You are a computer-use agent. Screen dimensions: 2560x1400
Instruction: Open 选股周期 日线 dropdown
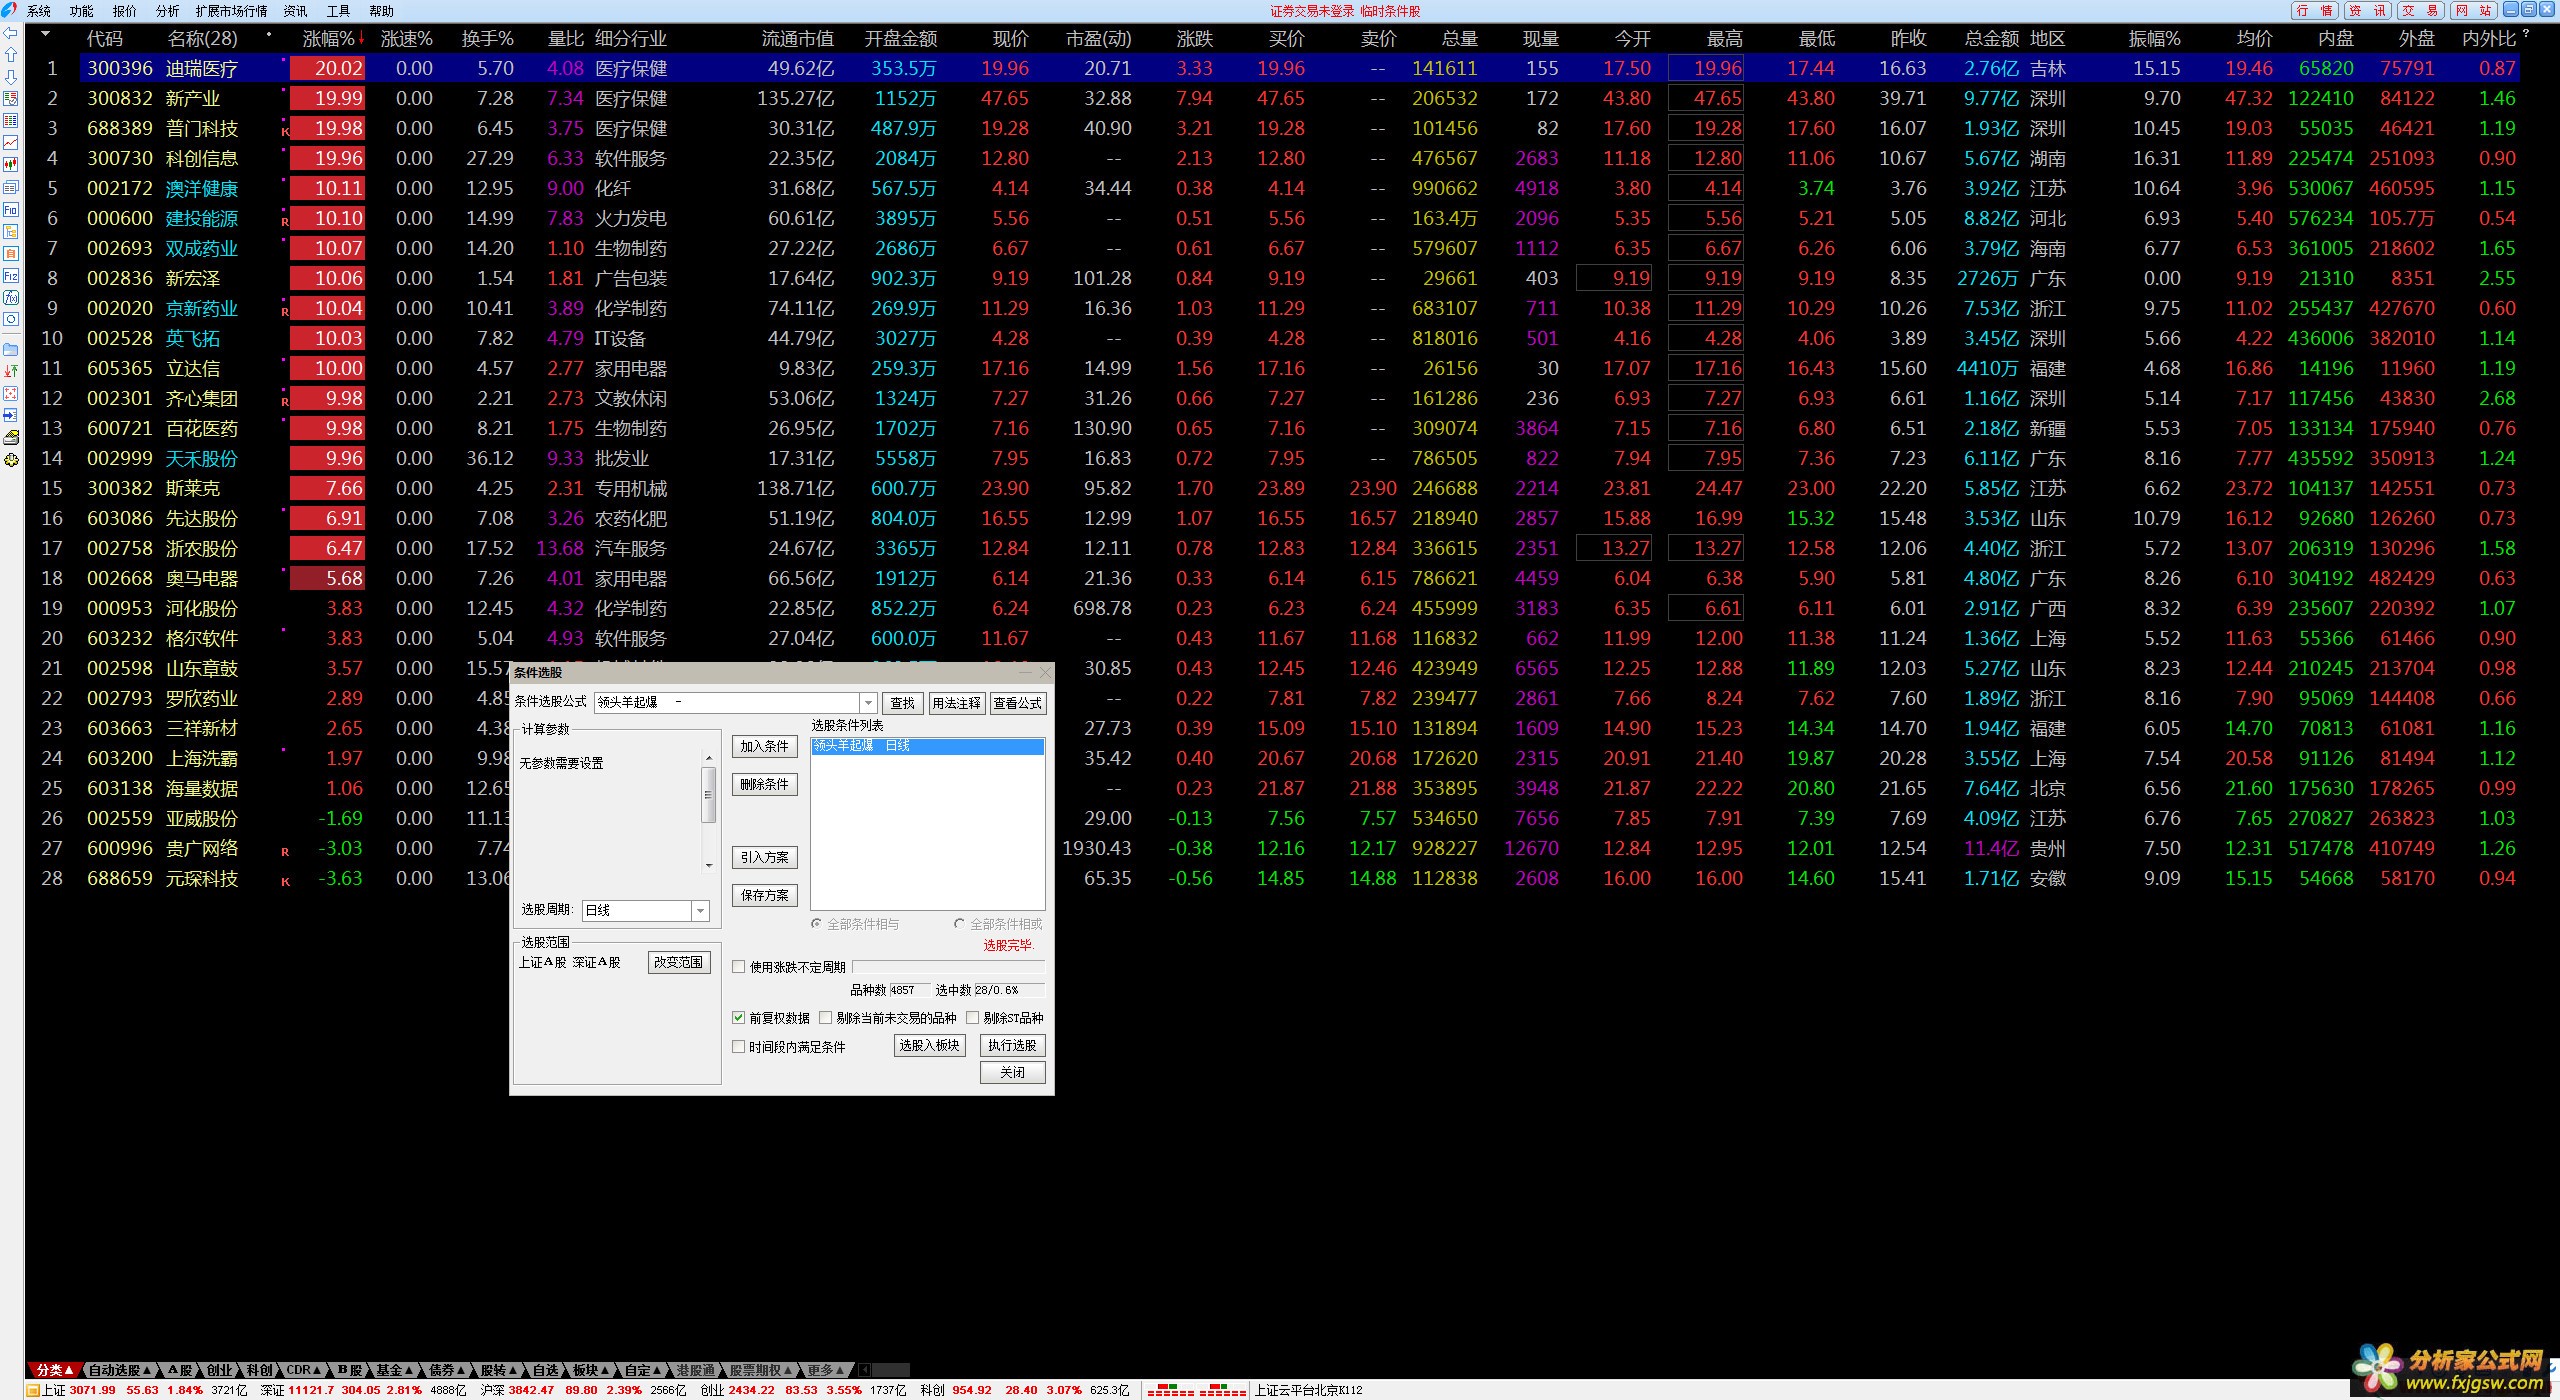pyautogui.click(x=701, y=911)
